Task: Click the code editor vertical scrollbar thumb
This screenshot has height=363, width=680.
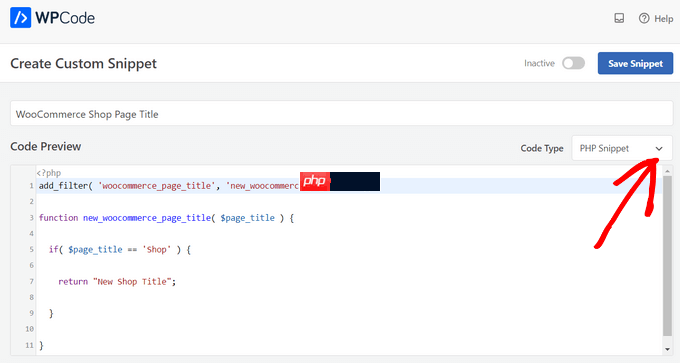Action: [x=667, y=256]
